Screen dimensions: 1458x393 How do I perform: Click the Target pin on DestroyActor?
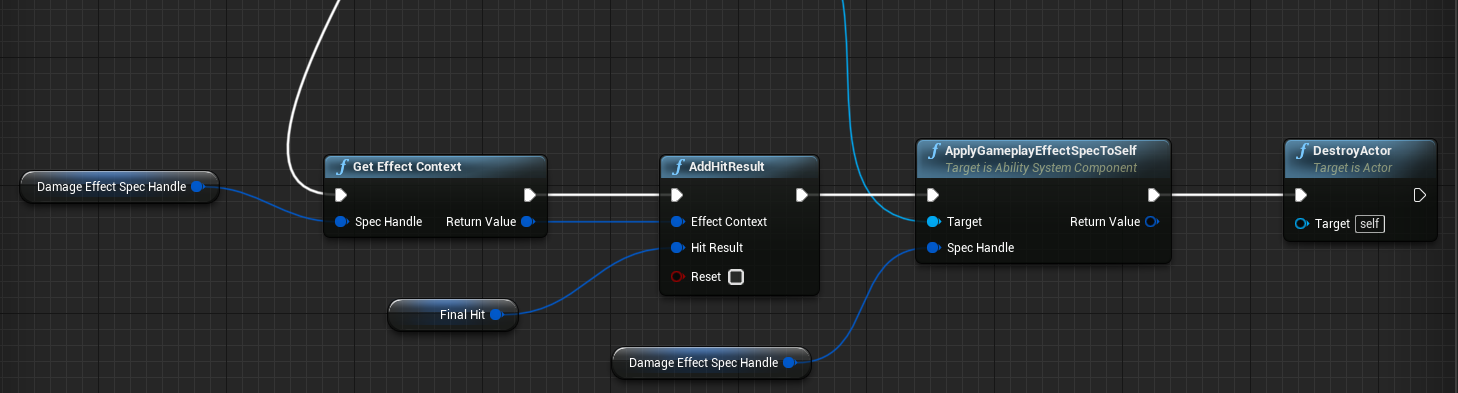pos(1301,224)
